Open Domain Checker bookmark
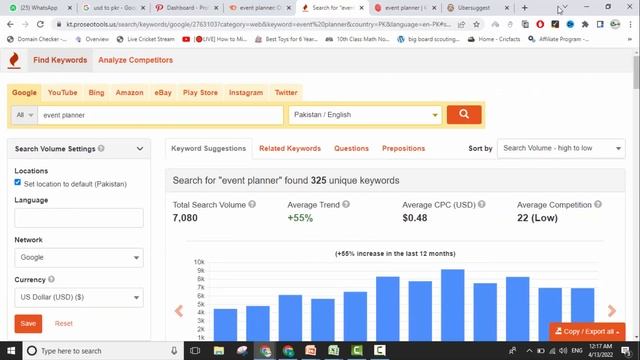This screenshot has width=640, height=360. coord(37,39)
